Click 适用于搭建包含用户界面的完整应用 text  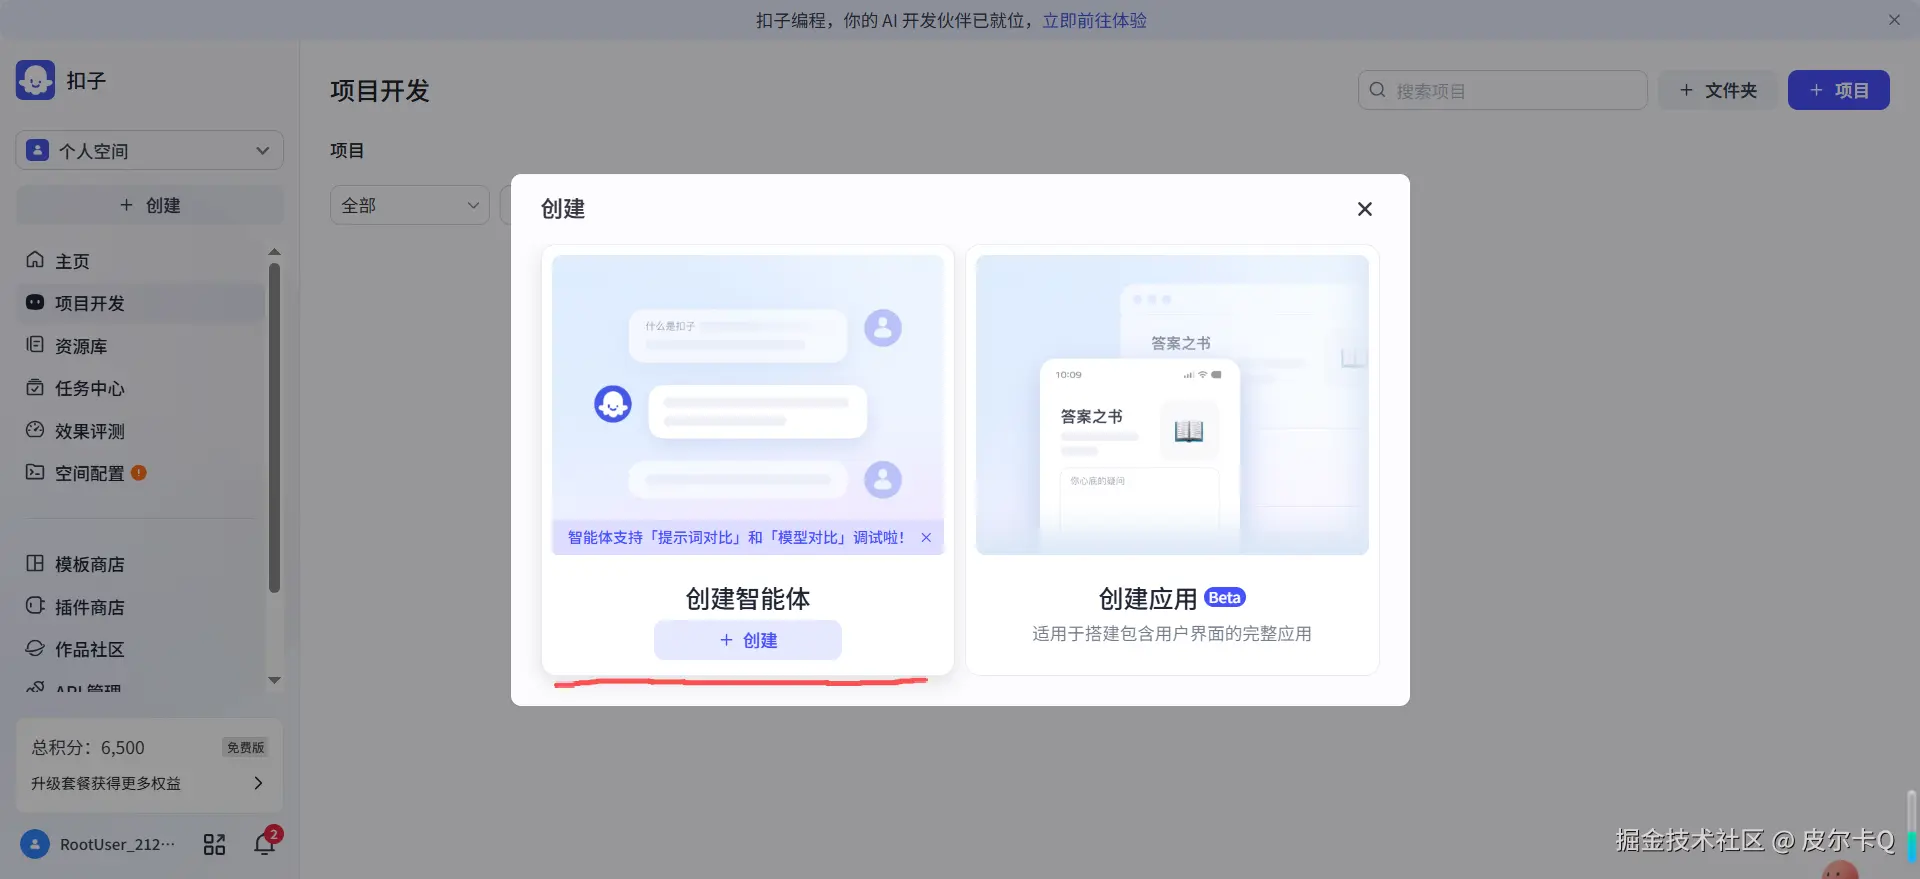(x=1172, y=633)
